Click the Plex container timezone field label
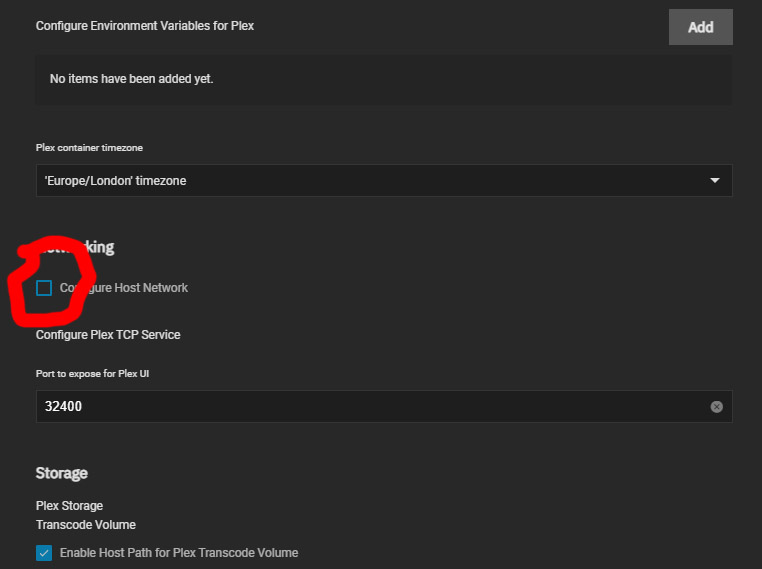The image size is (762, 569). [x=89, y=148]
